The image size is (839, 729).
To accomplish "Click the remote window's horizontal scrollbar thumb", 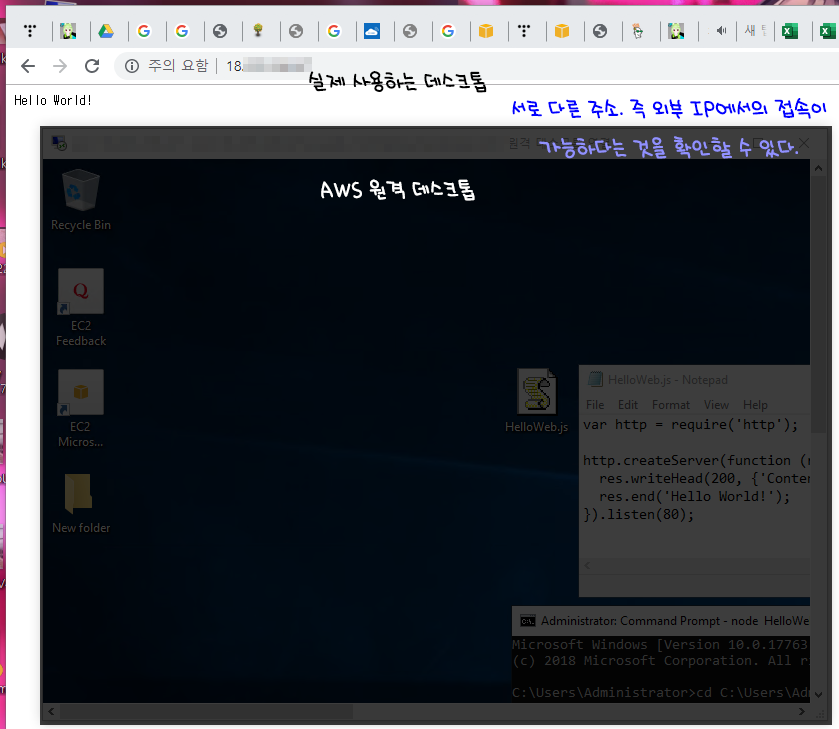I will [x=207, y=711].
